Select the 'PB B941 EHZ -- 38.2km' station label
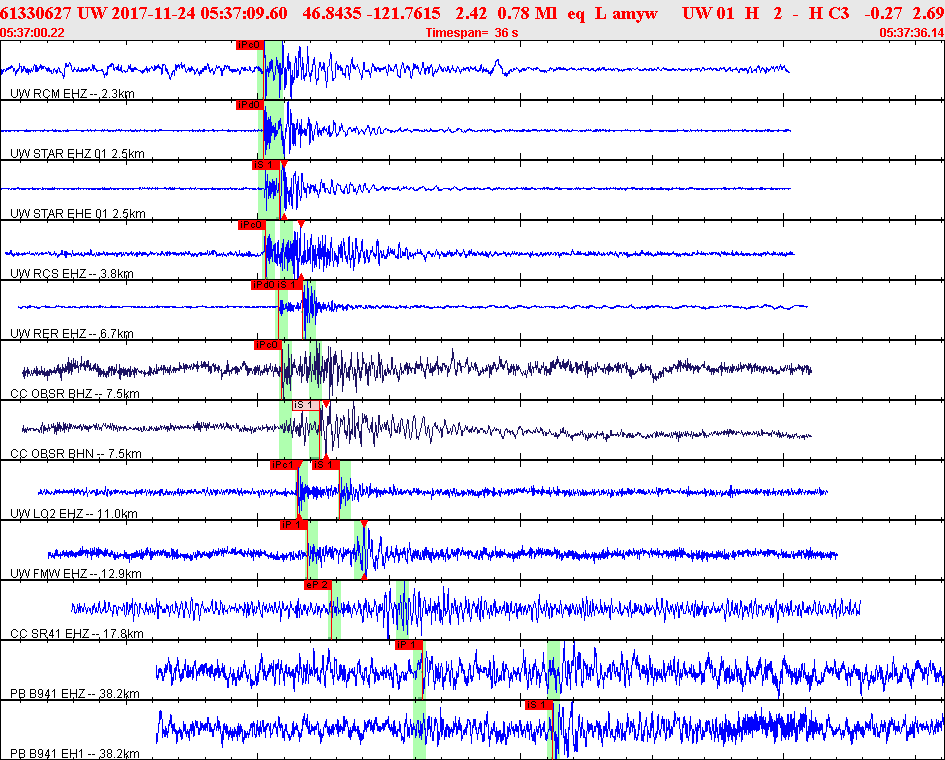The height and width of the screenshot is (760, 945). click(x=75, y=694)
